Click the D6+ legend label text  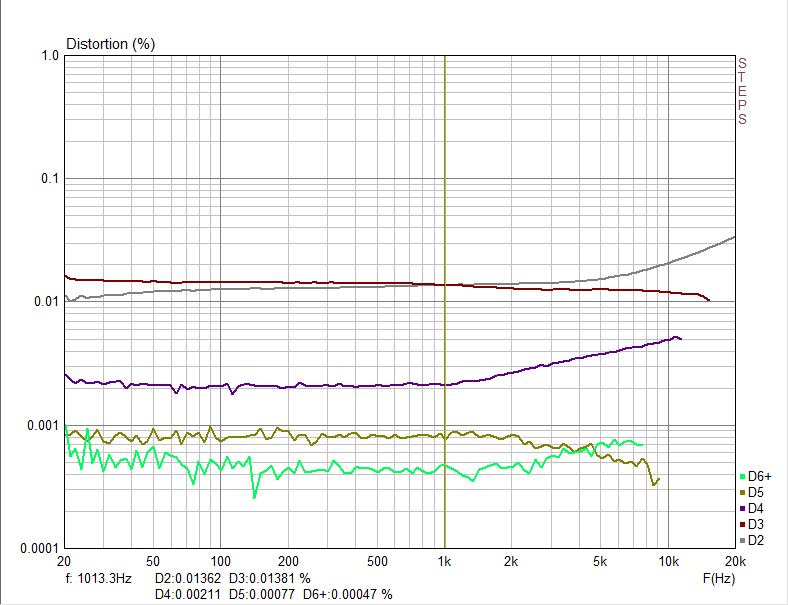759,477
